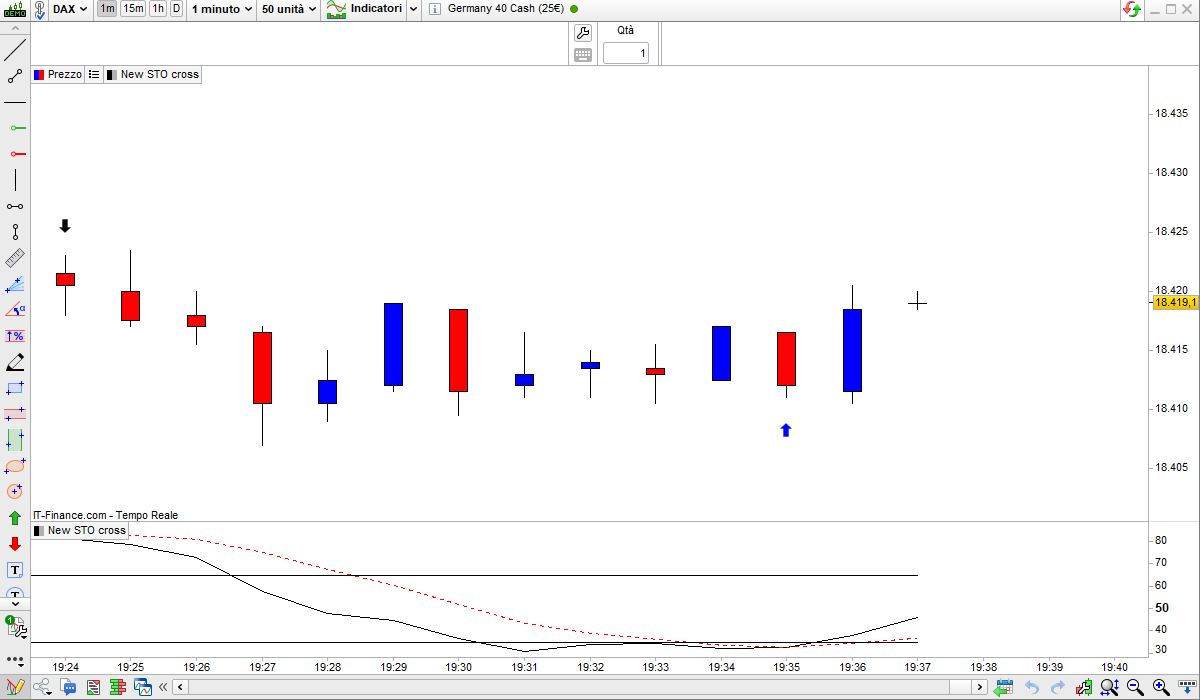
Task: Select the green up arrow tool
Action: tap(15, 518)
